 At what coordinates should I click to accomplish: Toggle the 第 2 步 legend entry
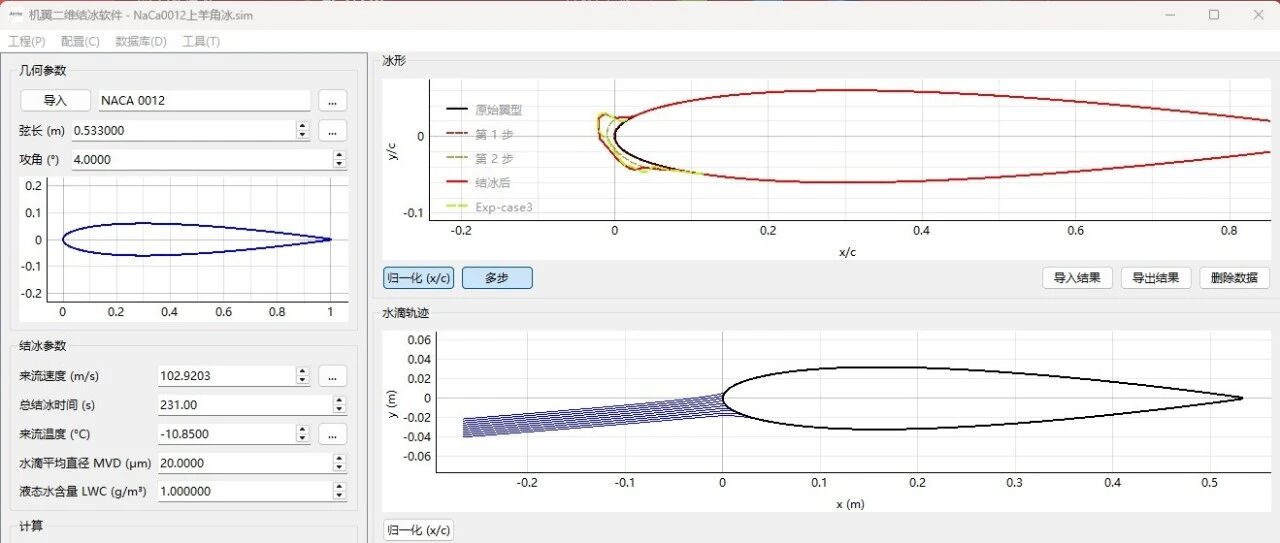pos(479,159)
